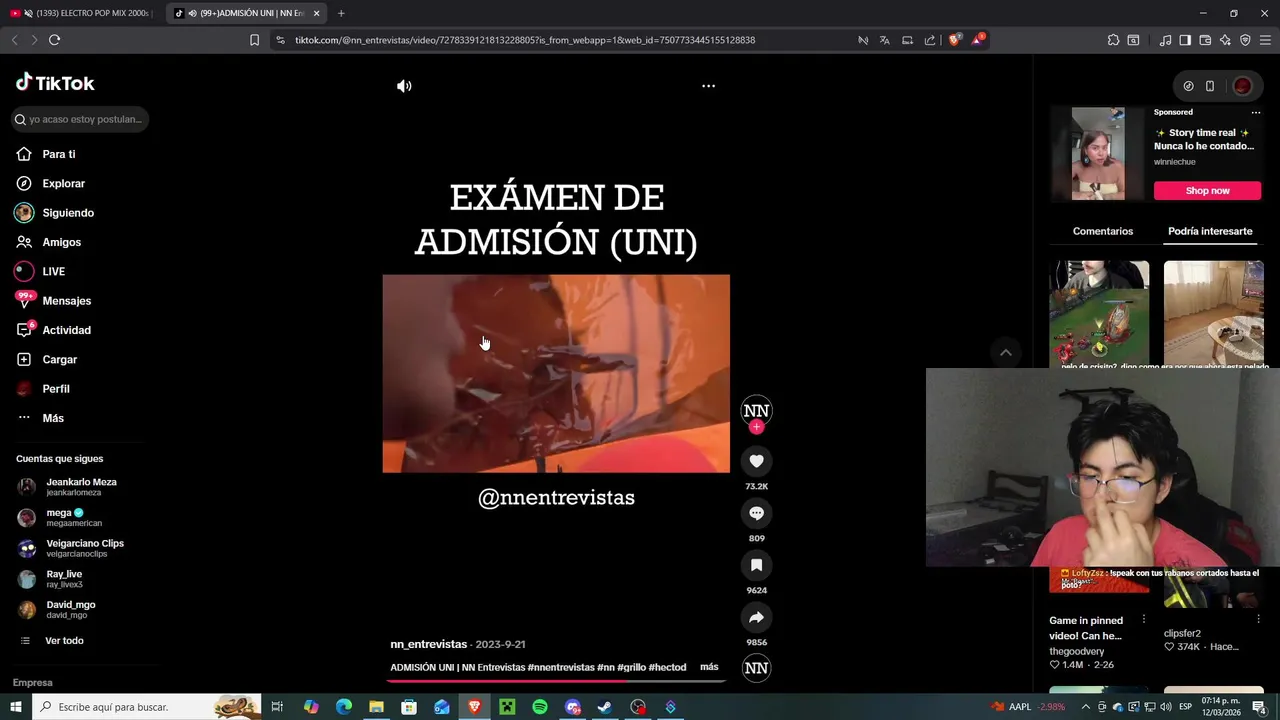The width and height of the screenshot is (1280, 720).
Task: Reload the page in the browser
Action: [x=54, y=40]
